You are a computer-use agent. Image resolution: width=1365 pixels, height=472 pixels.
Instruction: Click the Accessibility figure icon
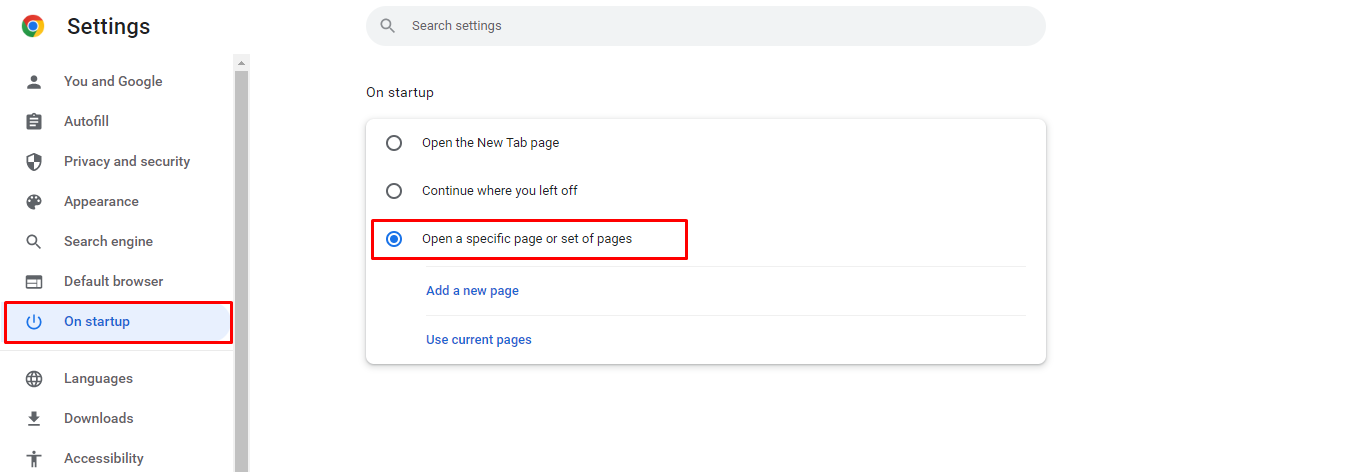point(34,459)
